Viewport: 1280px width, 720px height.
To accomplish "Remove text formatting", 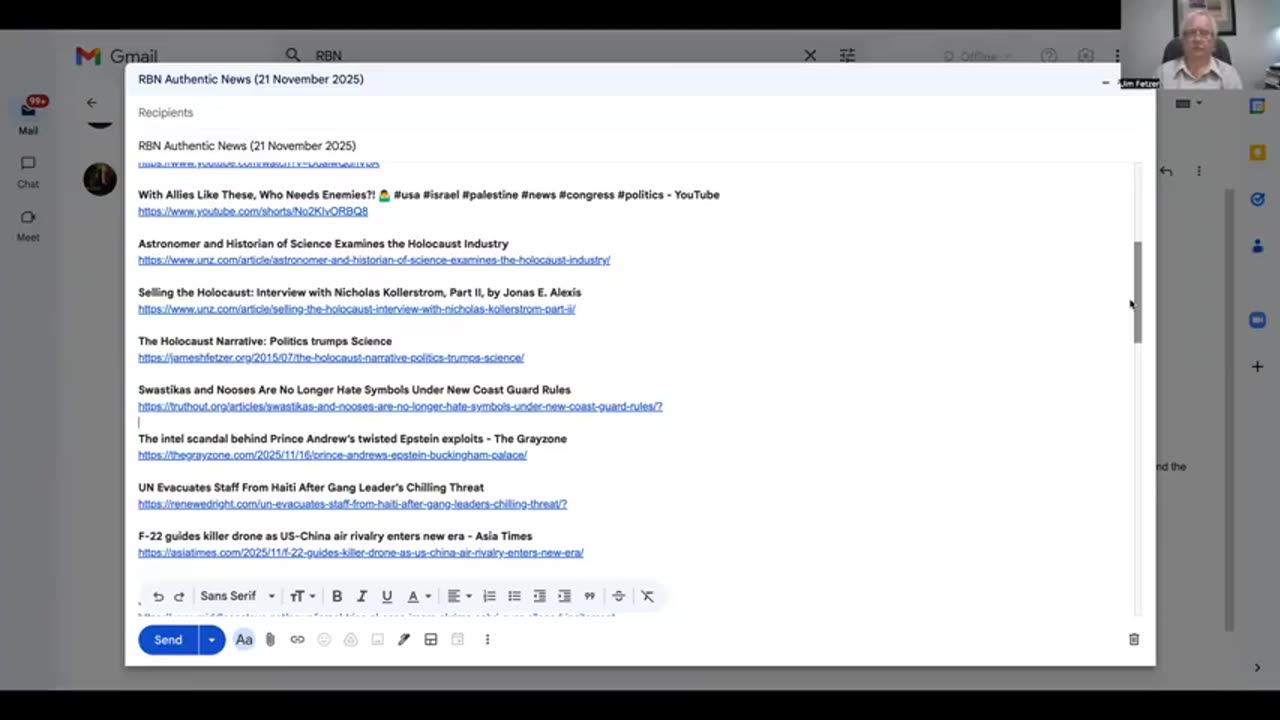I will 647,596.
